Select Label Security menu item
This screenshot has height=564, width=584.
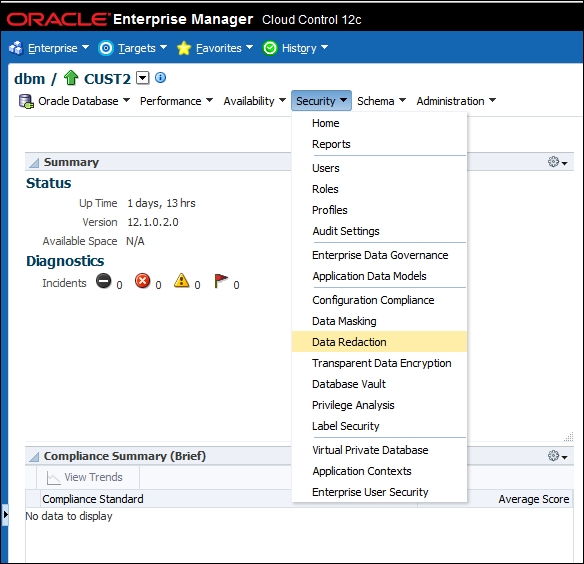[x=380, y=426]
